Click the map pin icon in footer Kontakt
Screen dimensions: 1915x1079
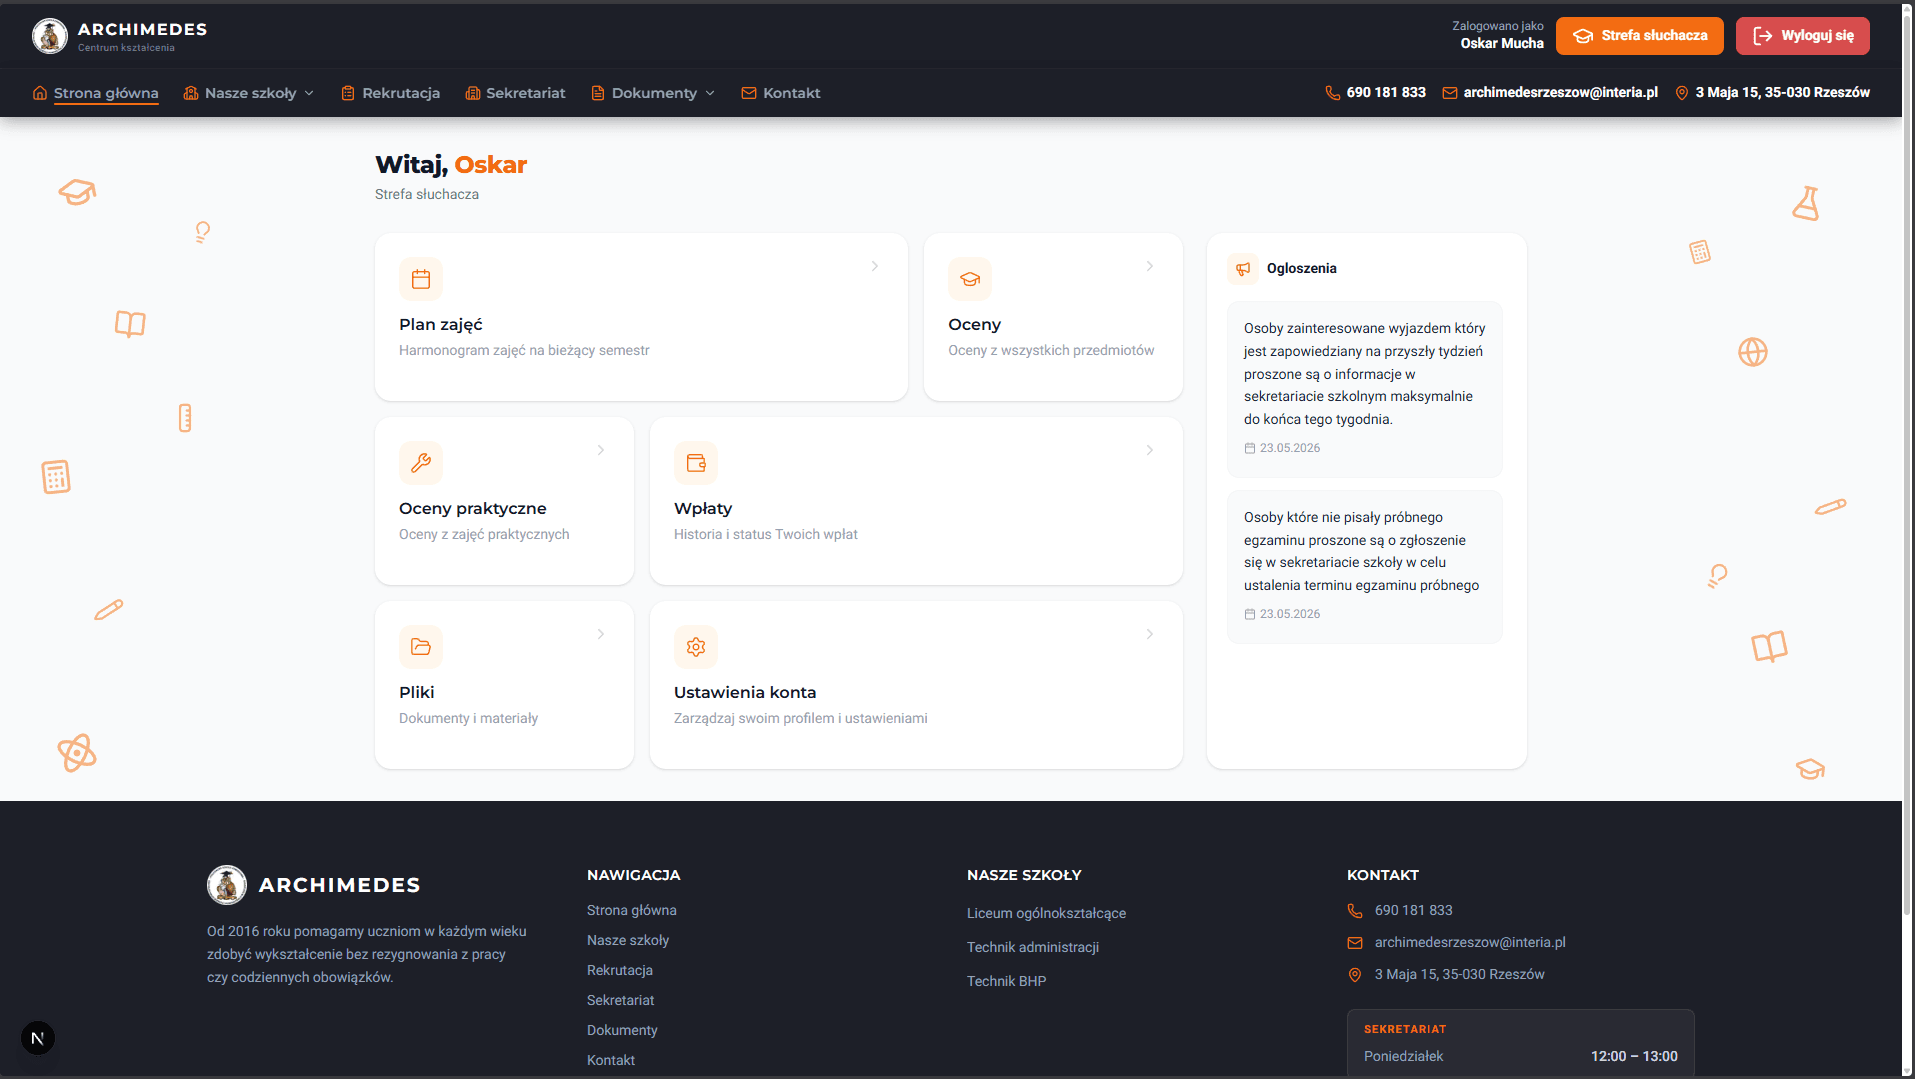[1355, 975]
